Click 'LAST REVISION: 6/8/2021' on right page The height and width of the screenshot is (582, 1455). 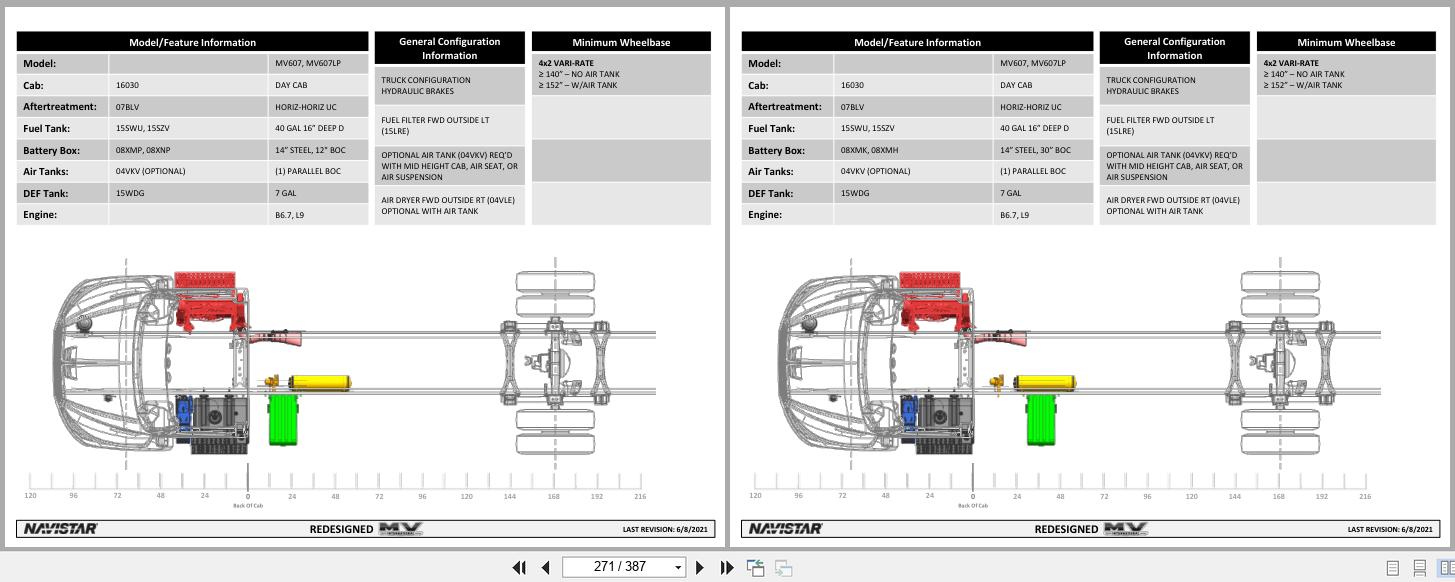(x=1390, y=530)
